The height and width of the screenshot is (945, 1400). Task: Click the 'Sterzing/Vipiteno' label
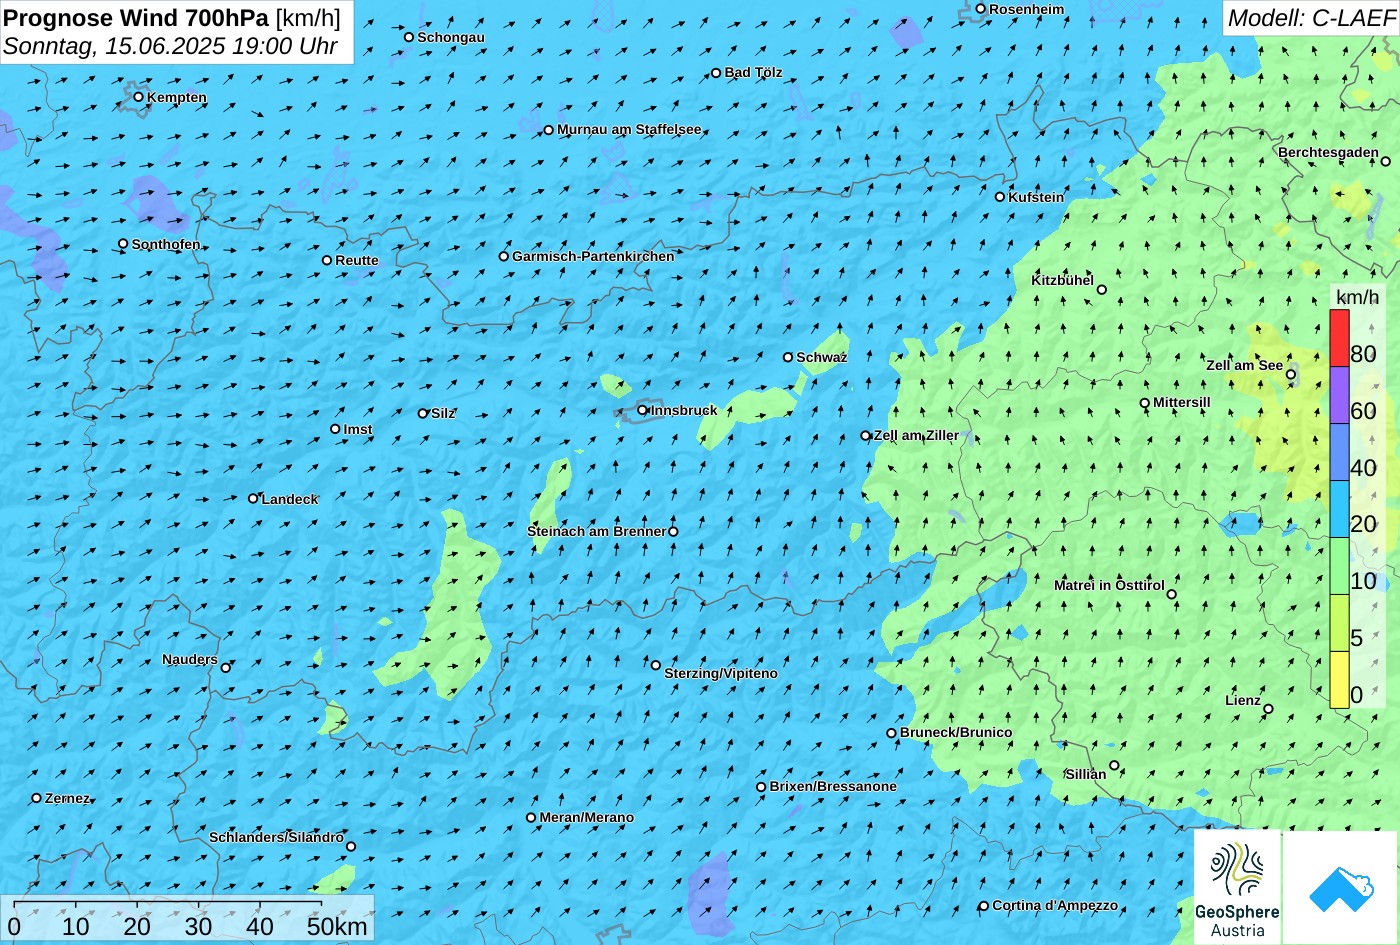(x=721, y=673)
